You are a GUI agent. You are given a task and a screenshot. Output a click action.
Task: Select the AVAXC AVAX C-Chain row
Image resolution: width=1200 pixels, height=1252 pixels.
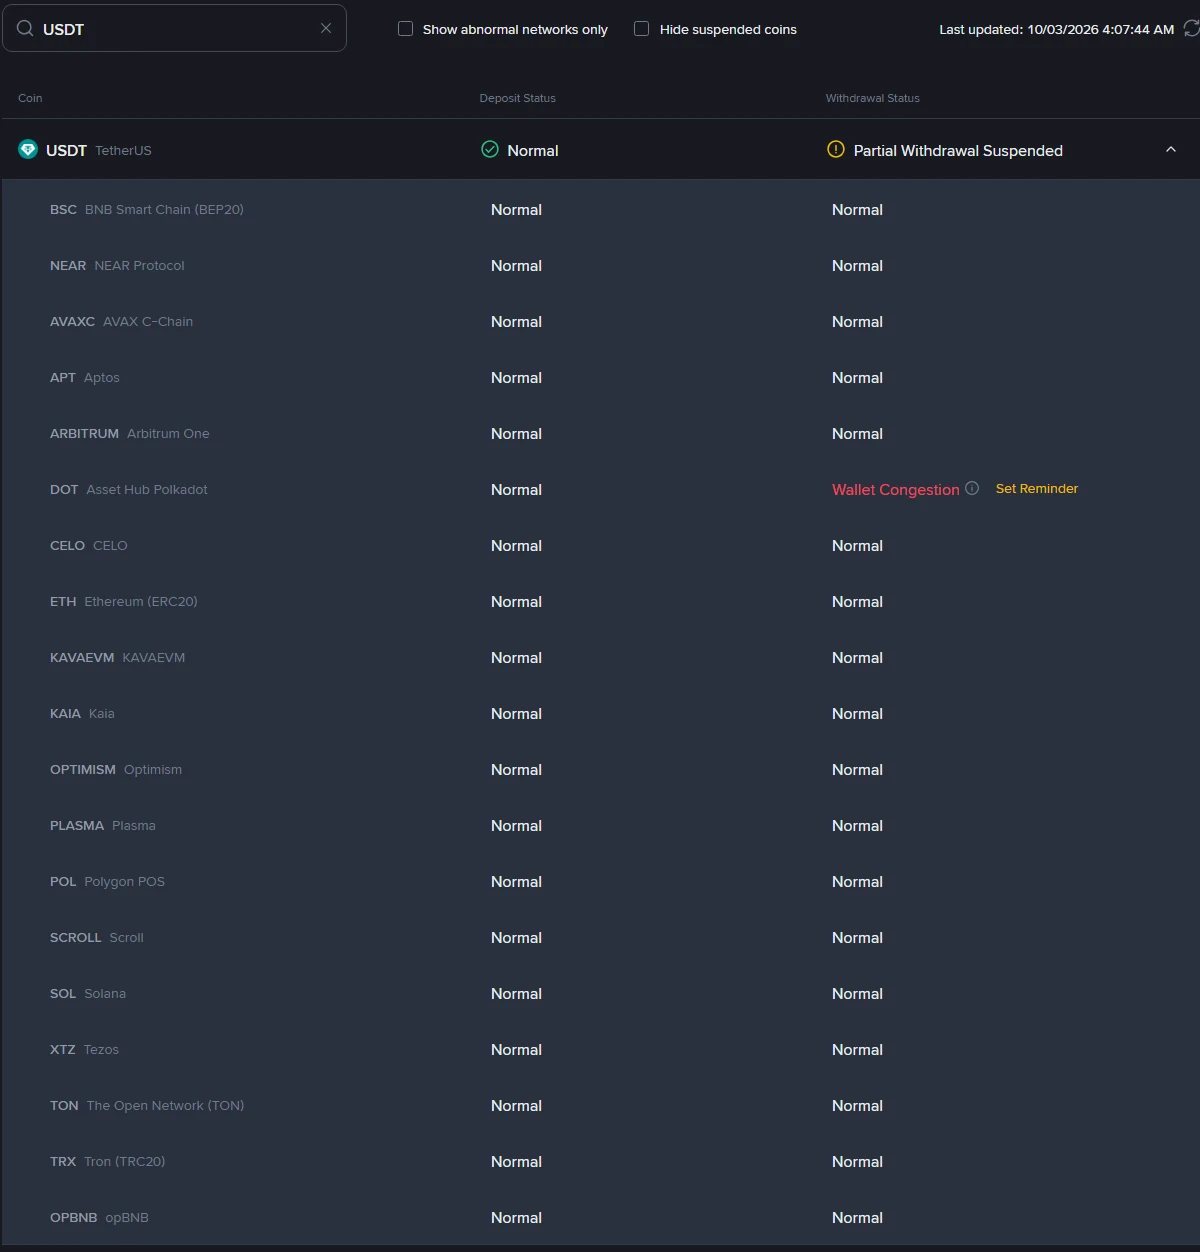tap(600, 322)
